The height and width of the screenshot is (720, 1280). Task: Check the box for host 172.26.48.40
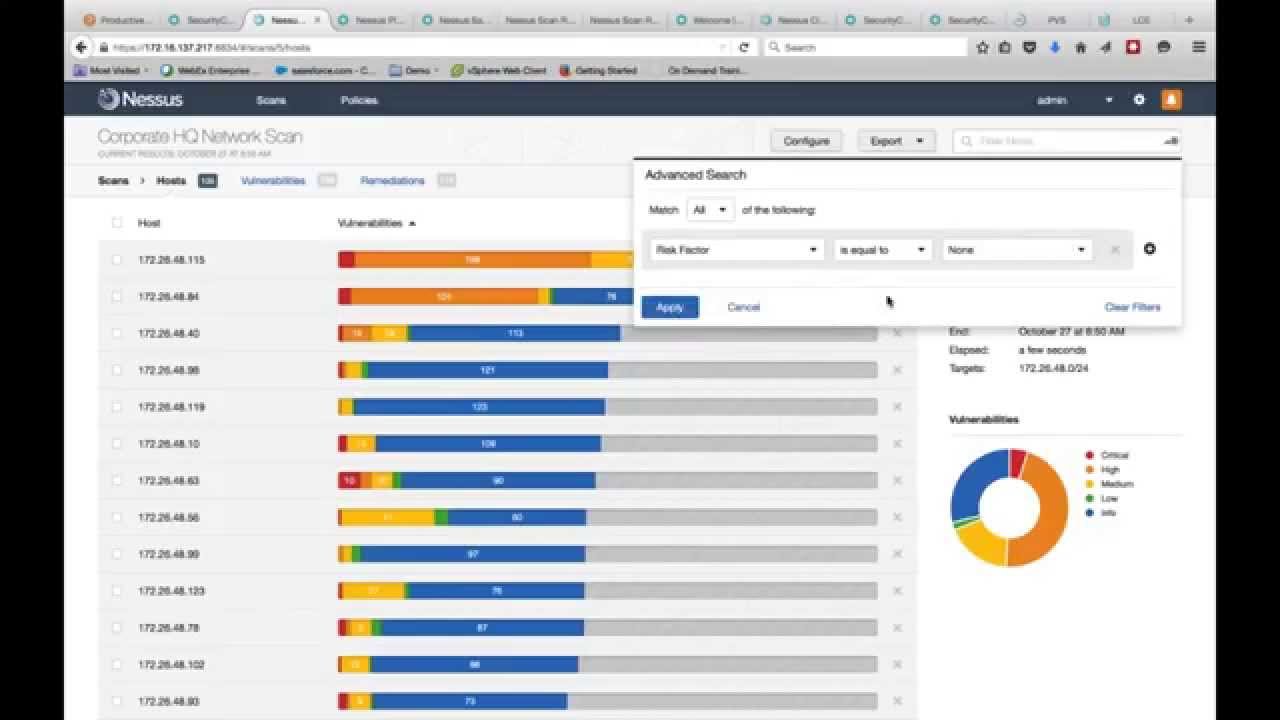click(x=117, y=333)
